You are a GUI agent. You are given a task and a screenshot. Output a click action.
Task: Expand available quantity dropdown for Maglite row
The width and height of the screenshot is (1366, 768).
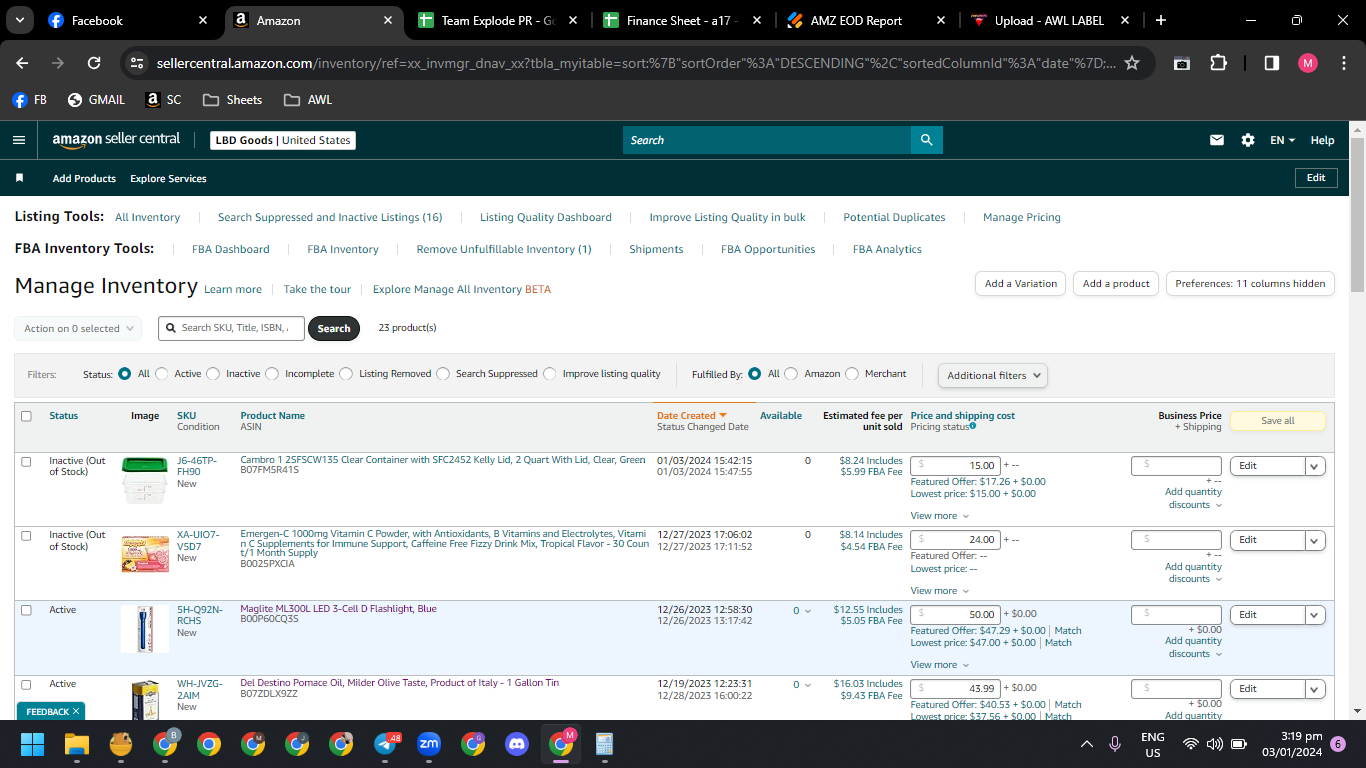click(x=803, y=610)
